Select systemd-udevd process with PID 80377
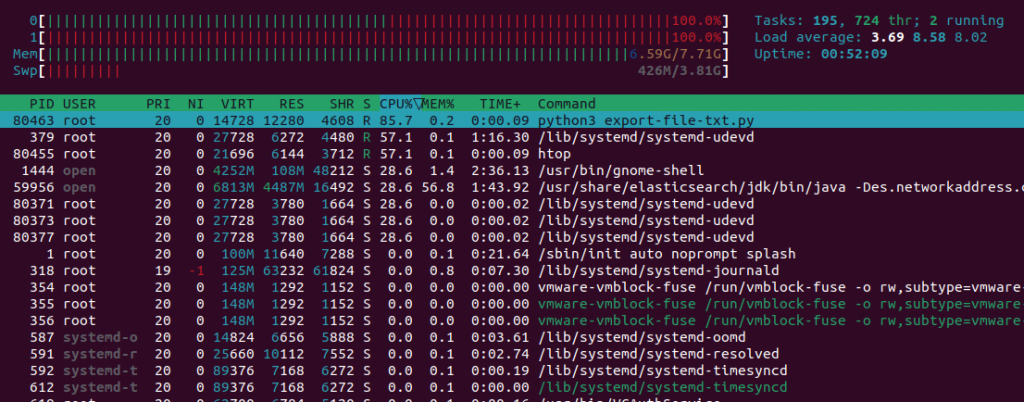The height and width of the screenshot is (402, 1024). click(x=512, y=237)
